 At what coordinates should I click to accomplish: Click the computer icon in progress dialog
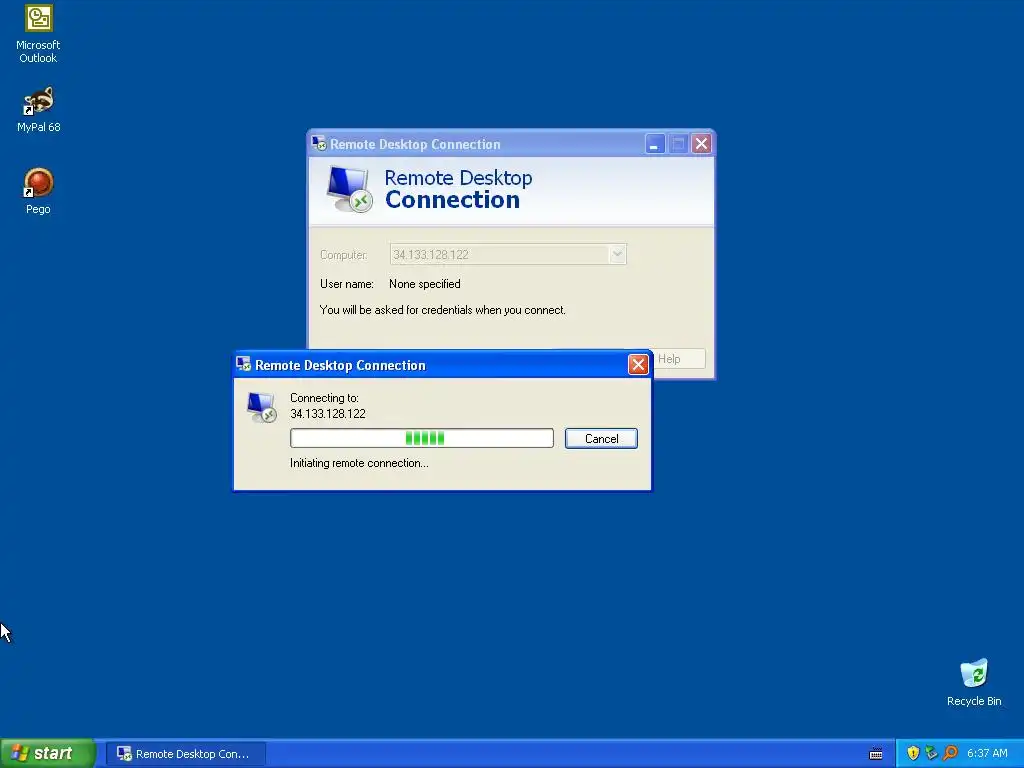[262, 408]
